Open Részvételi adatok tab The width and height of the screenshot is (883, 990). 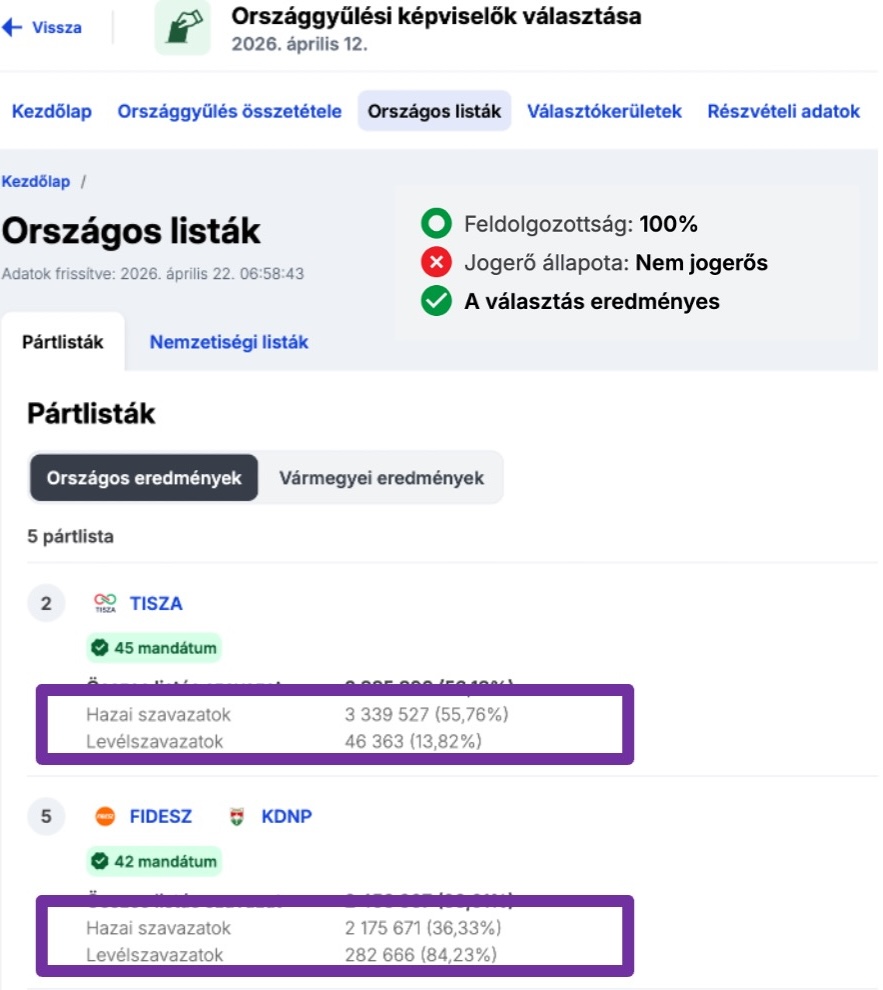(x=783, y=112)
